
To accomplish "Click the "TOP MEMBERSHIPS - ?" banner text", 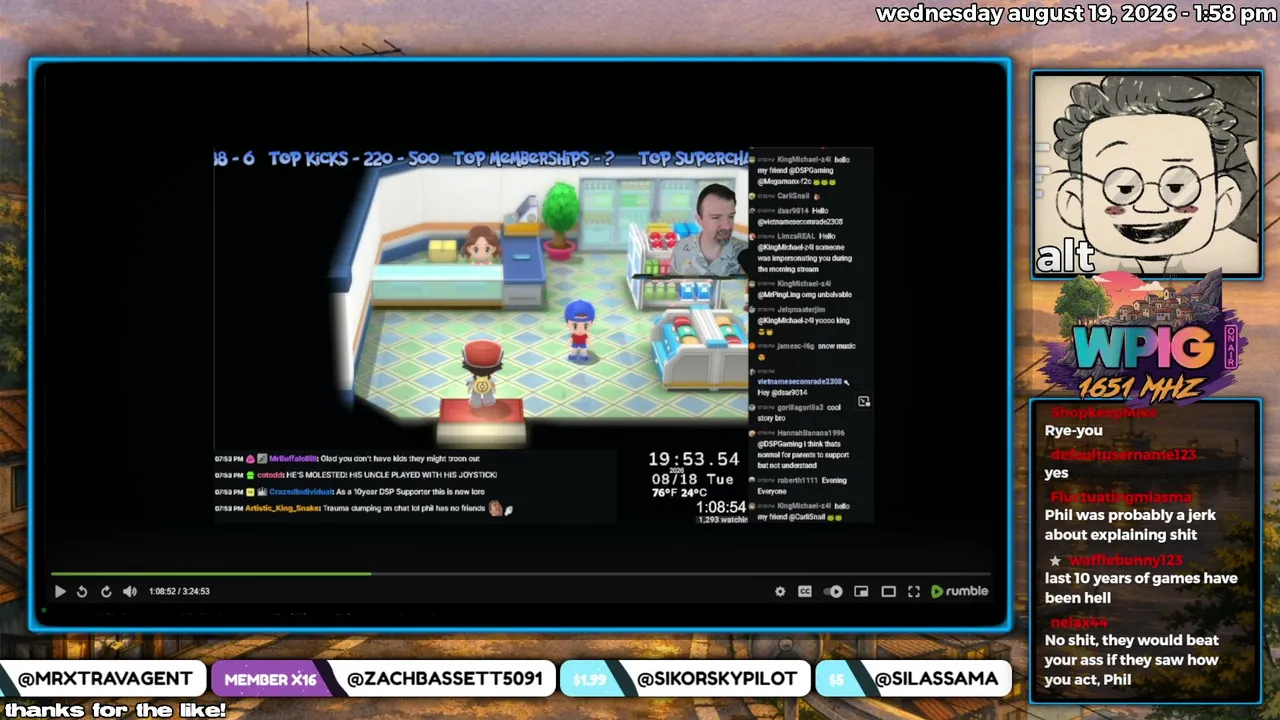I will pyautogui.click(x=534, y=159).
